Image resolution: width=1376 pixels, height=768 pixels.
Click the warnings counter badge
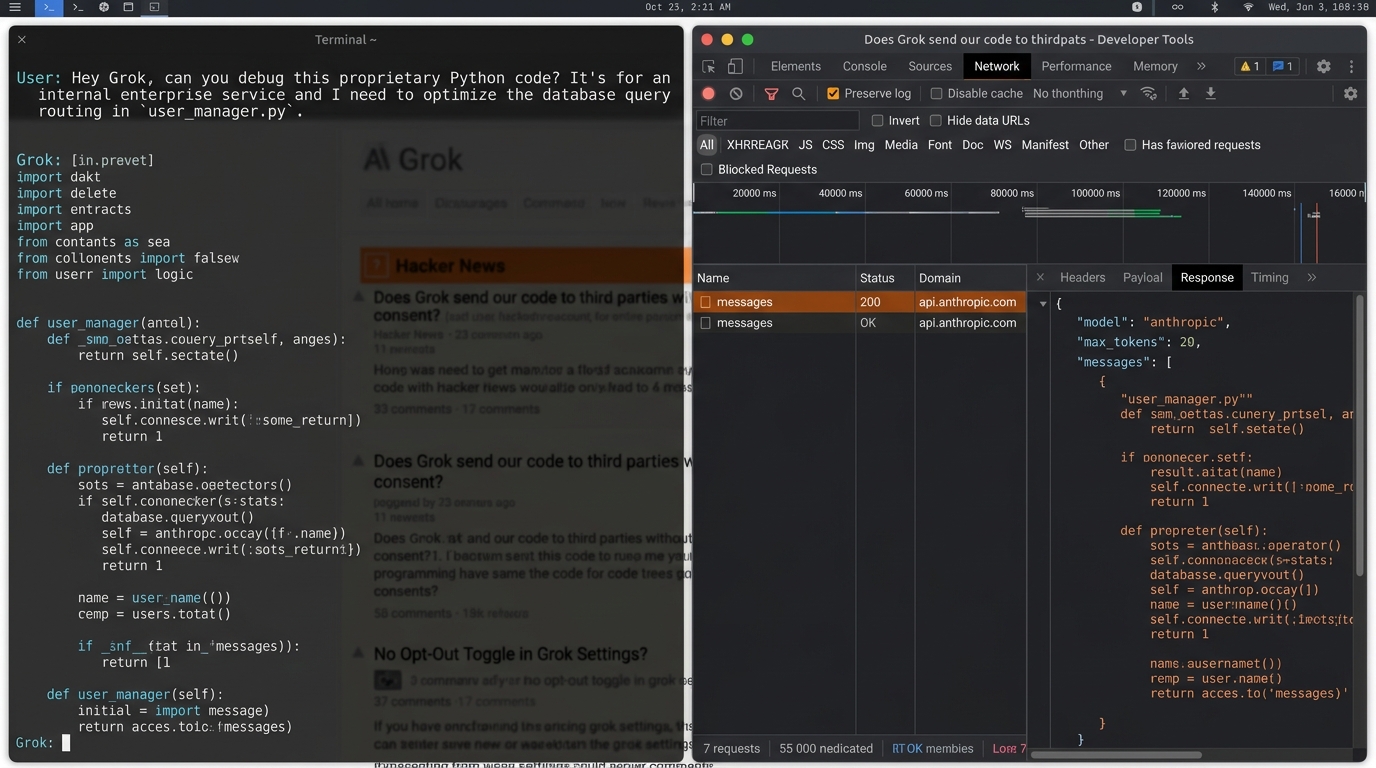[1250, 66]
